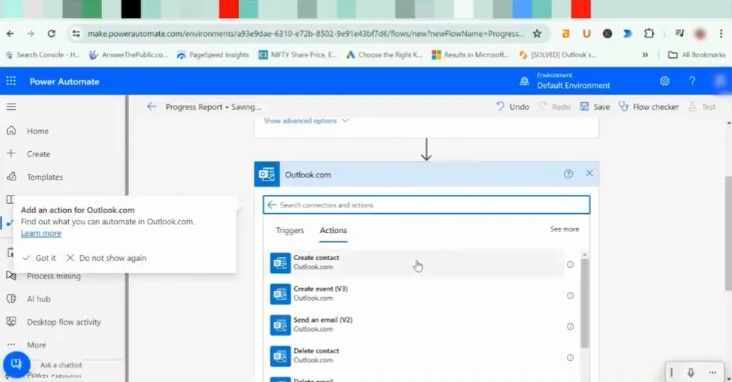The image size is (732, 382).
Task: Click the Learn more link in the tip
Action: pyautogui.click(x=41, y=233)
